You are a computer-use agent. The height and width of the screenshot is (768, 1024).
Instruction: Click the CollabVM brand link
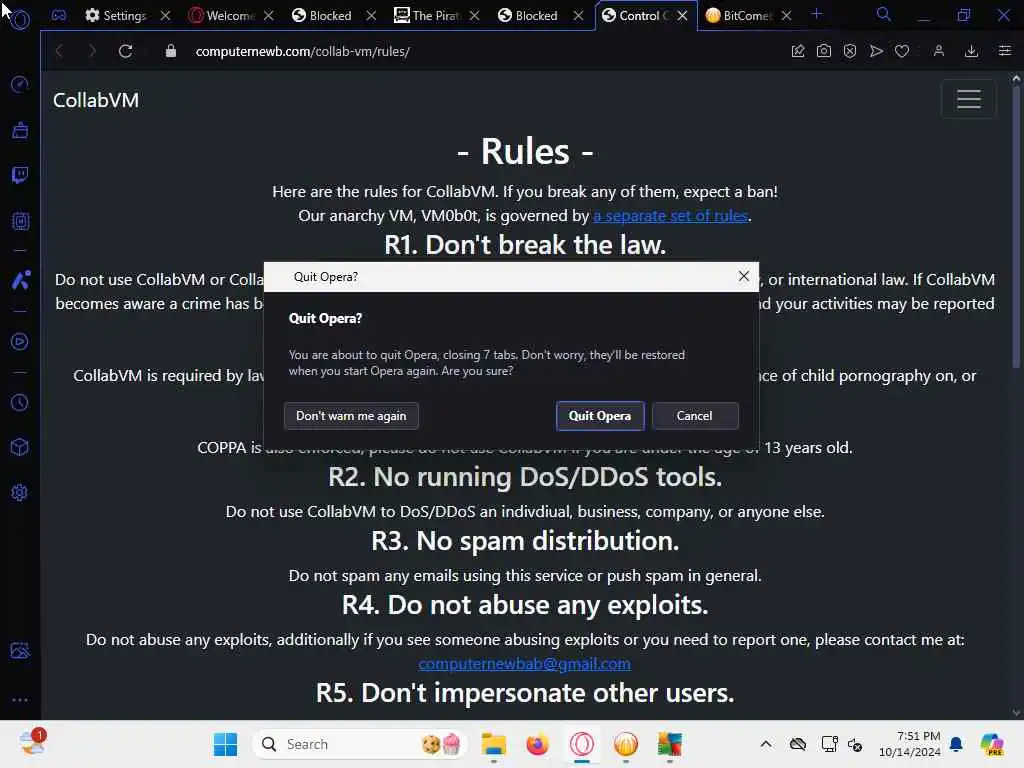(x=96, y=100)
